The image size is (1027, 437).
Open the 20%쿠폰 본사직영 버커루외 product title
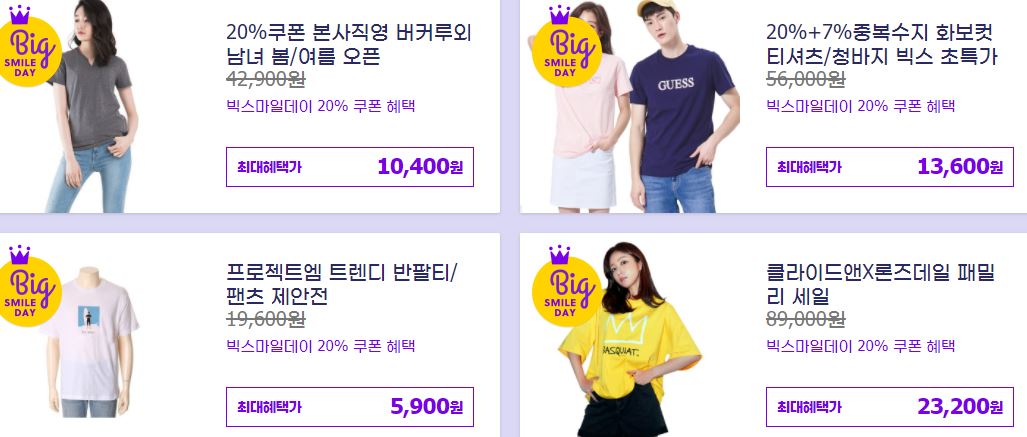(x=349, y=44)
